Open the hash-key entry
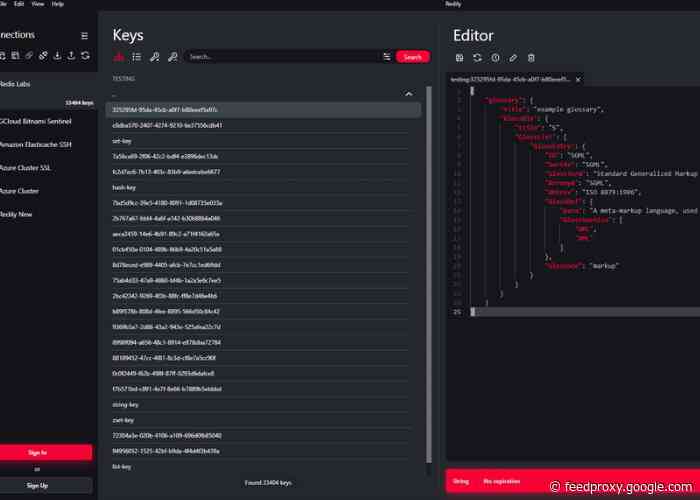The width and height of the screenshot is (700, 500). point(260,188)
